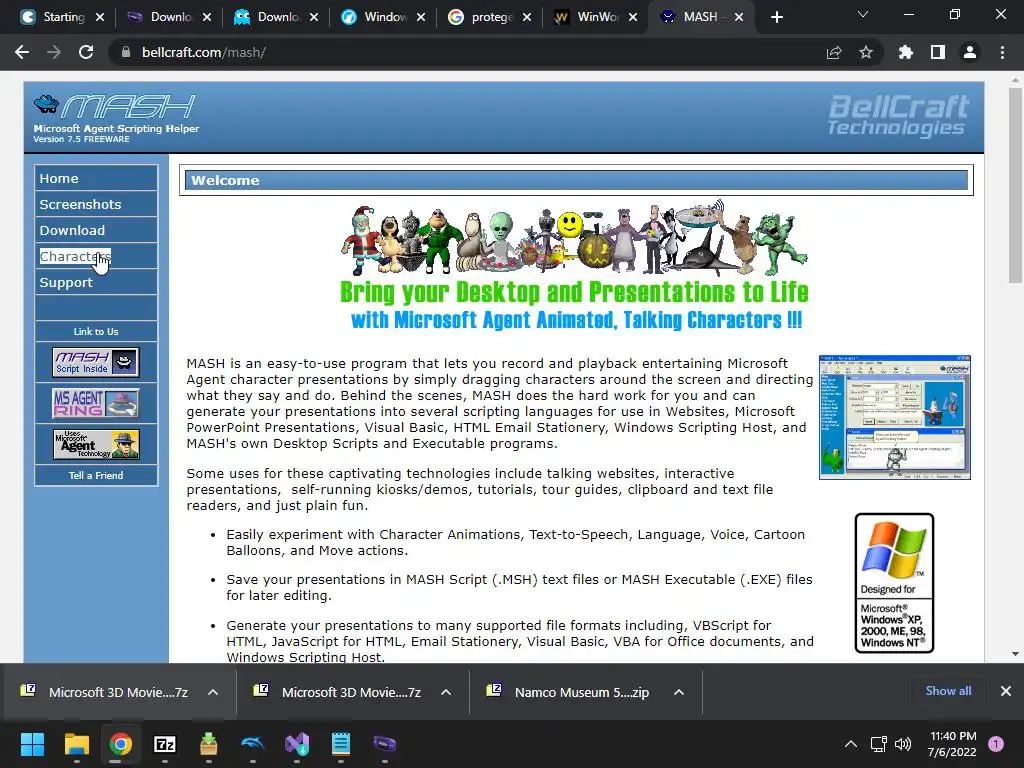Click the MASH Script Inside banner

tap(96, 362)
